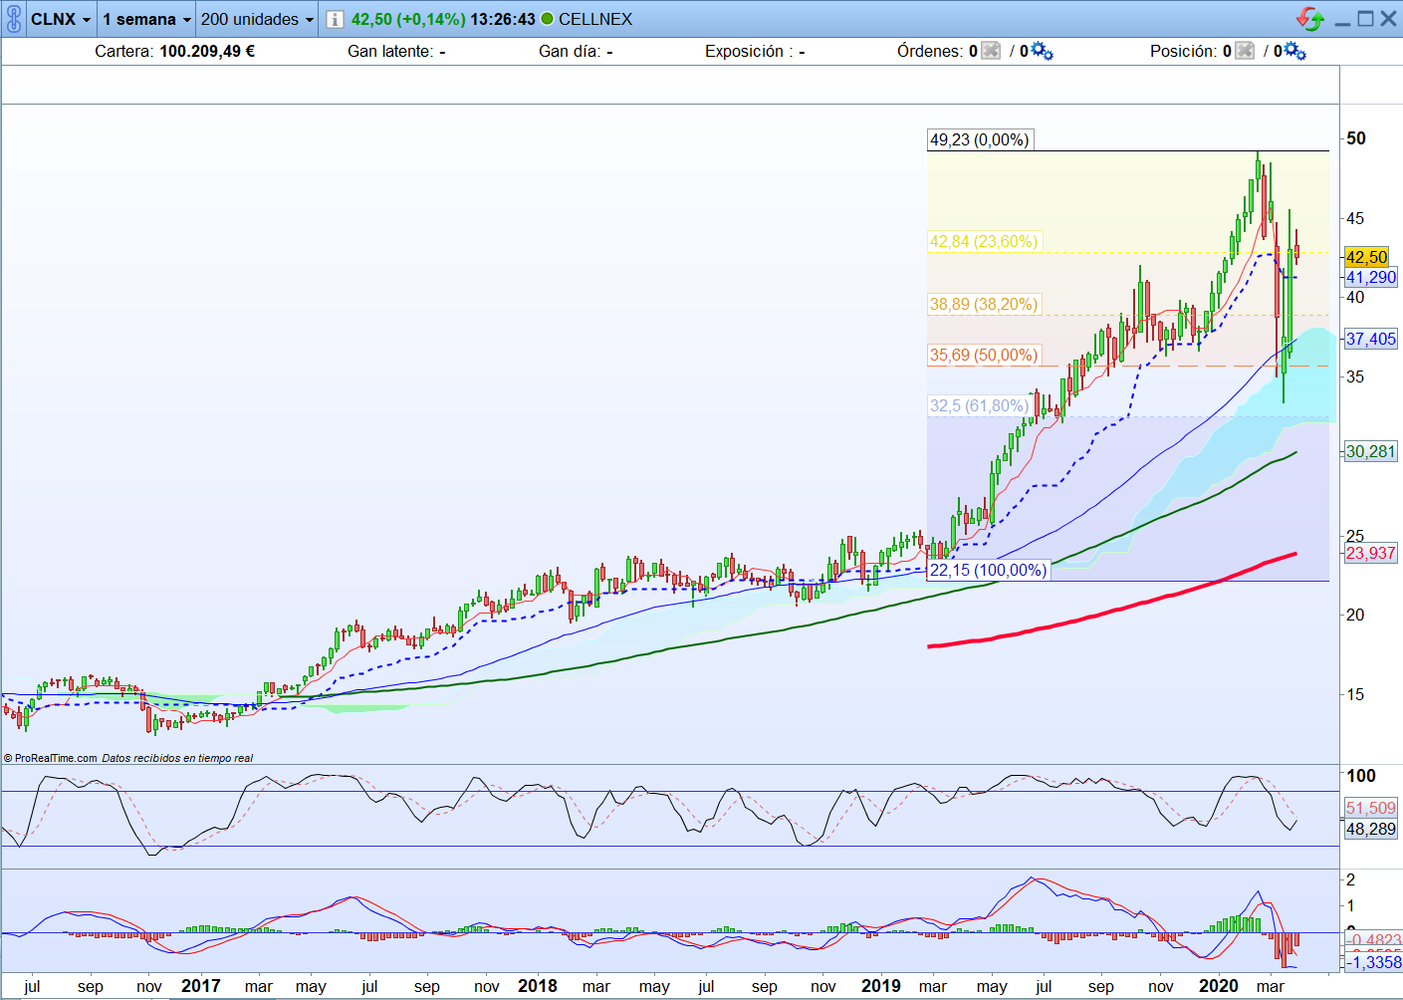
Task: Click the 30,281 moving average tag
Action: click(1370, 452)
